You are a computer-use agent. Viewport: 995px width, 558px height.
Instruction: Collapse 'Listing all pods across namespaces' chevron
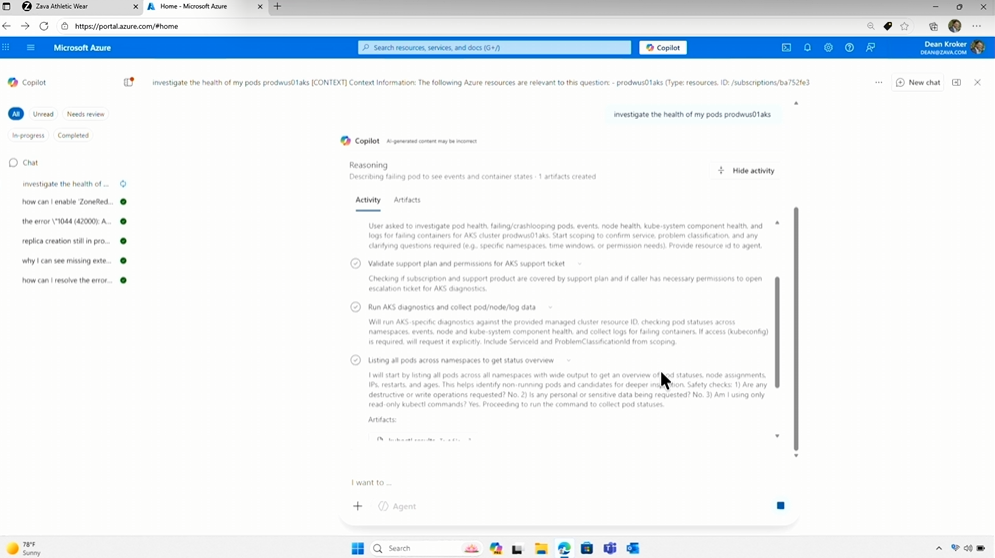click(x=569, y=361)
